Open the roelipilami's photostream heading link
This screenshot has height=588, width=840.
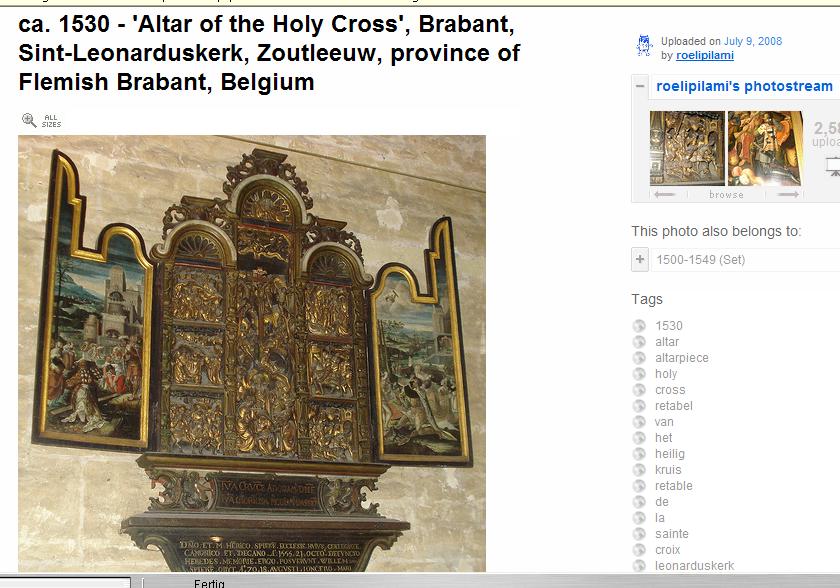click(x=744, y=87)
